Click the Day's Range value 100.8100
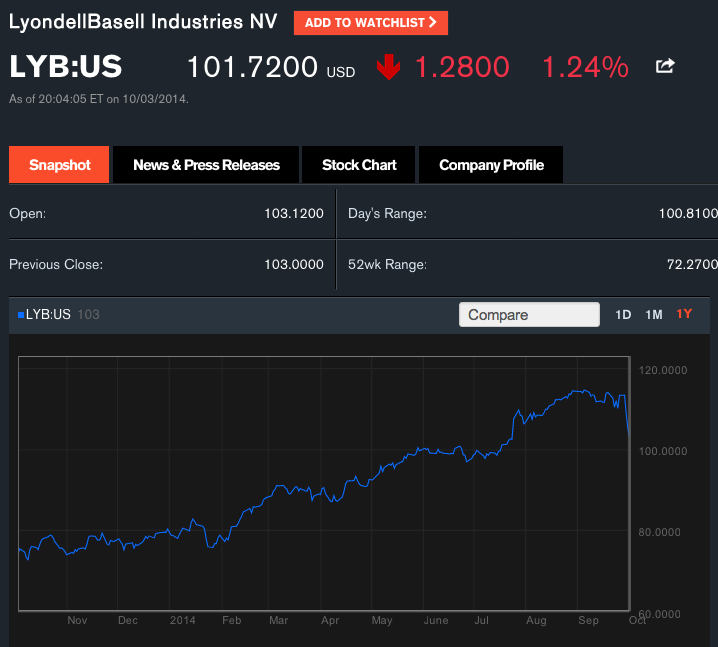This screenshot has height=647, width=718. (688, 213)
